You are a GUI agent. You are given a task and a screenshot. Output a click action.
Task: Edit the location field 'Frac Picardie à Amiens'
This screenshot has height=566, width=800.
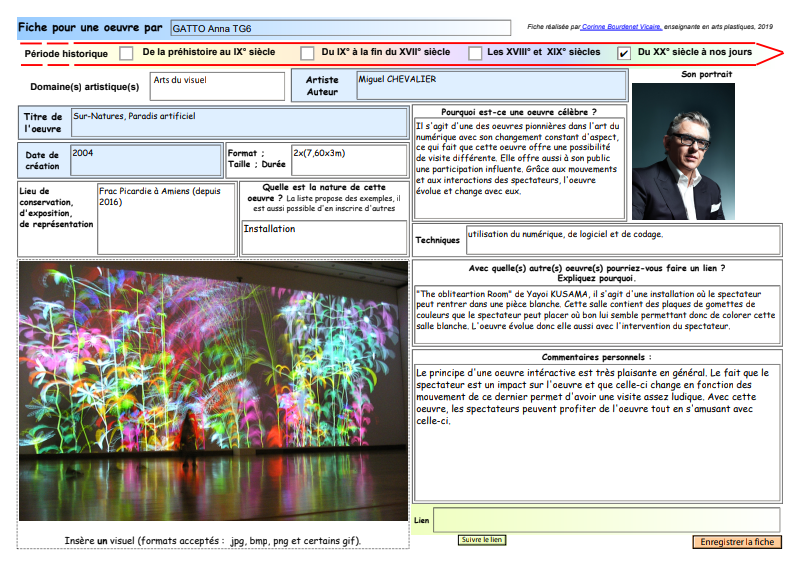tap(166, 218)
